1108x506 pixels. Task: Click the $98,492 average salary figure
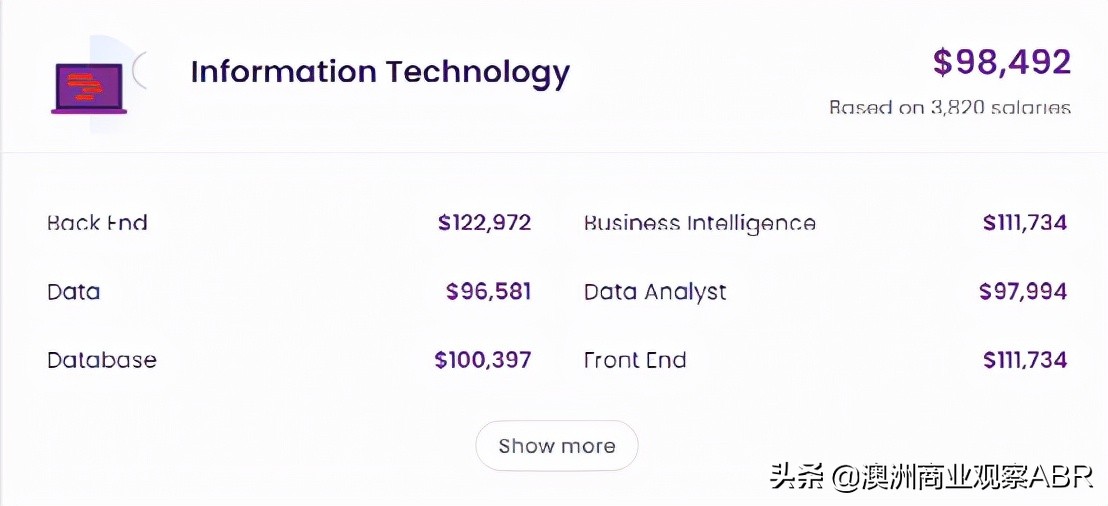point(1002,62)
